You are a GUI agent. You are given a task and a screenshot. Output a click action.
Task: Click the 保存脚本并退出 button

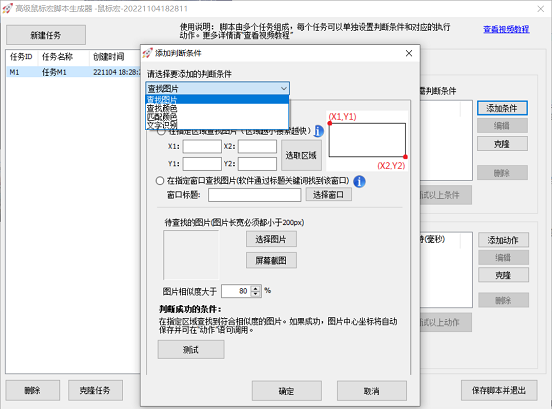pyautogui.click(x=499, y=390)
